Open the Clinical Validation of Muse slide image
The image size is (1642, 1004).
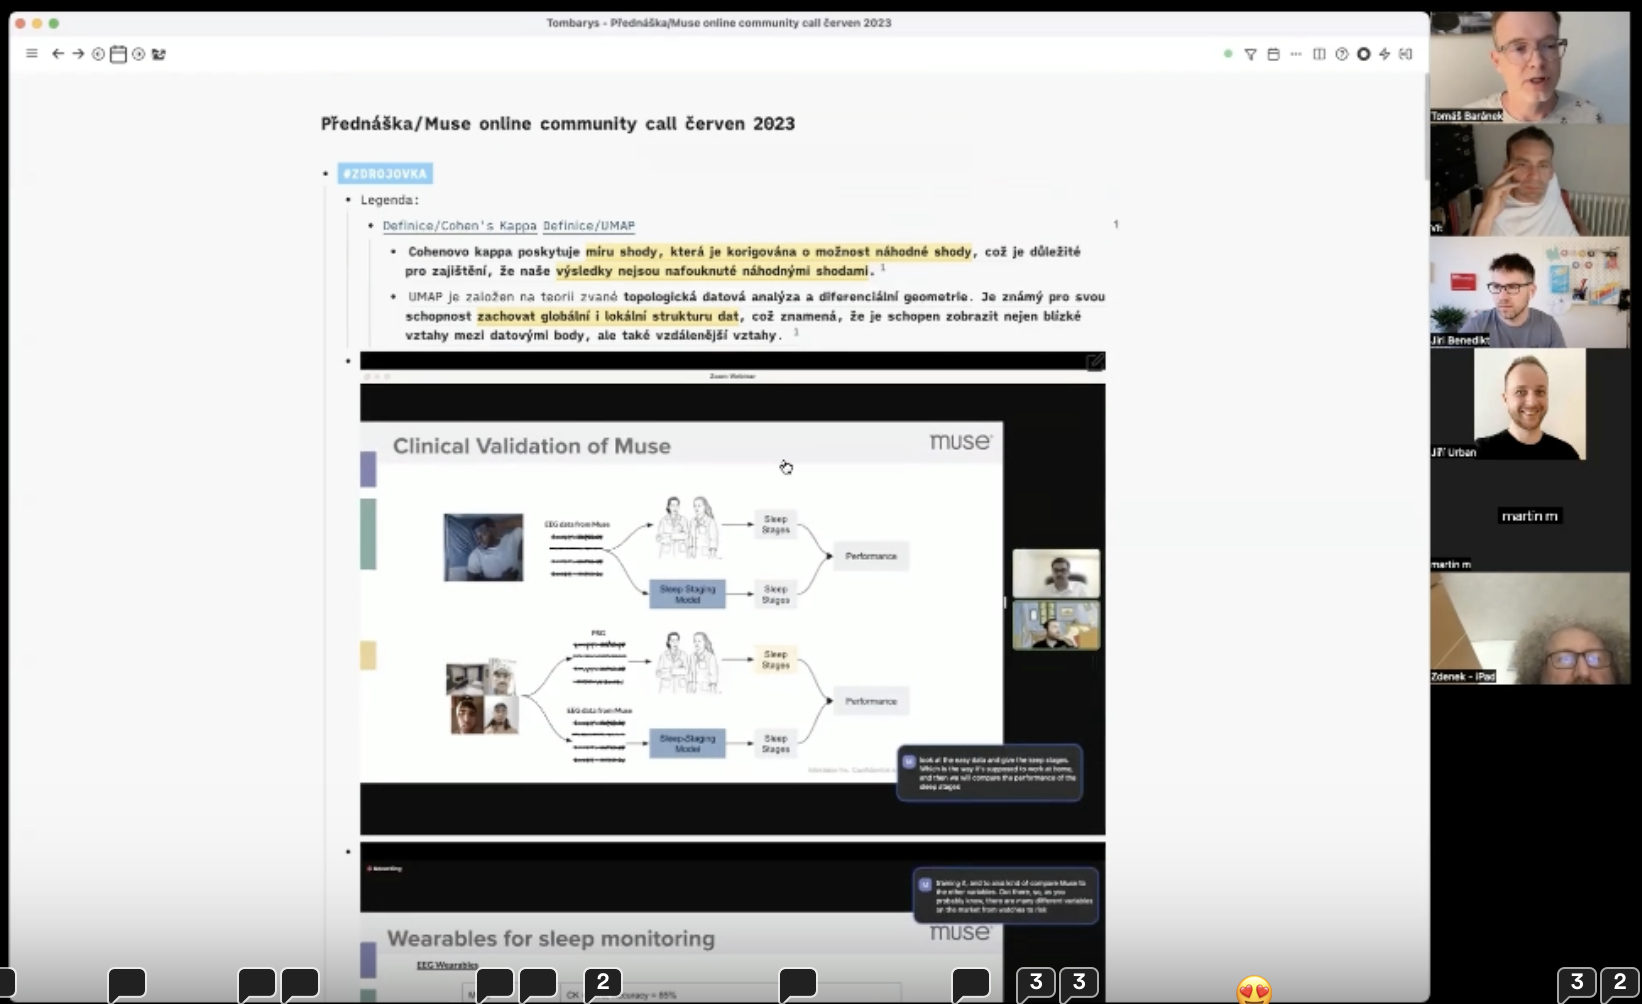[732, 594]
